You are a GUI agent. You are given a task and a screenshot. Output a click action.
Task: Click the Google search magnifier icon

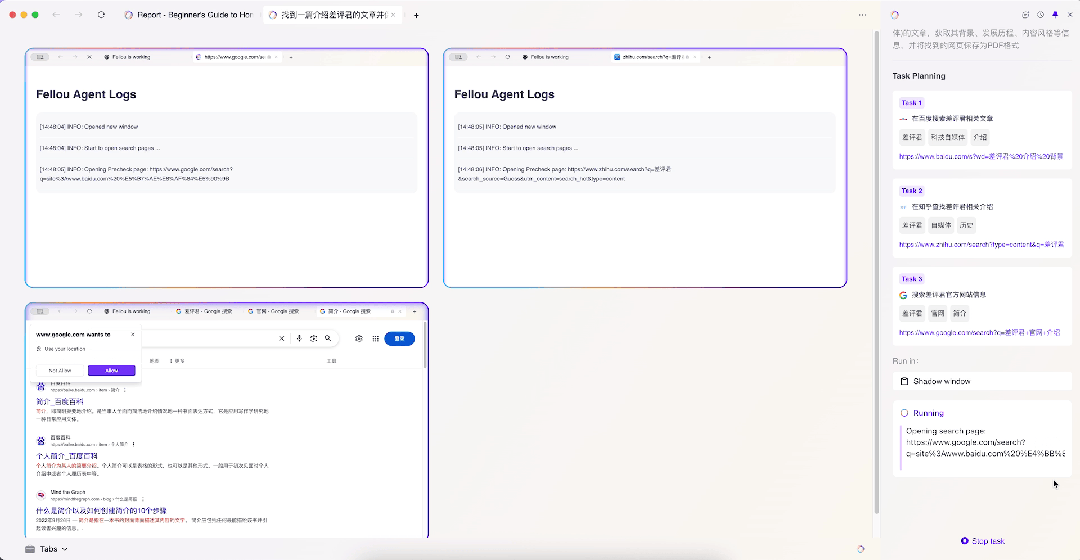click(x=328, y=338)
